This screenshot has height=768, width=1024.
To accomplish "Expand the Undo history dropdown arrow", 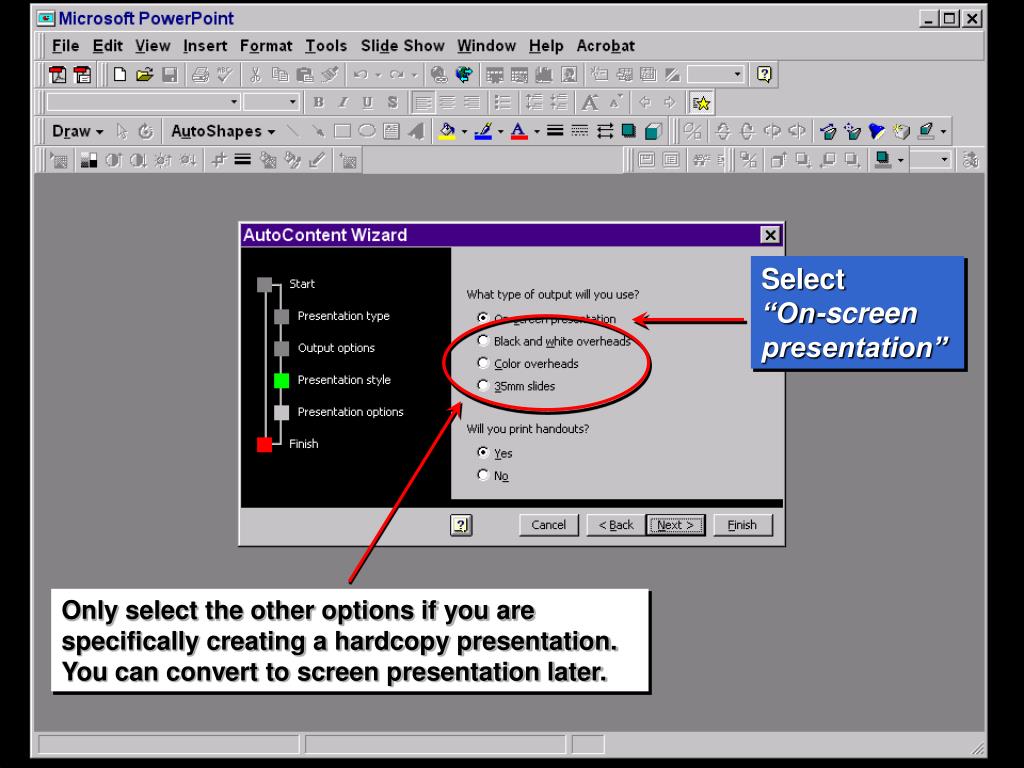I will pyautogui.click(x=377, y=74).
